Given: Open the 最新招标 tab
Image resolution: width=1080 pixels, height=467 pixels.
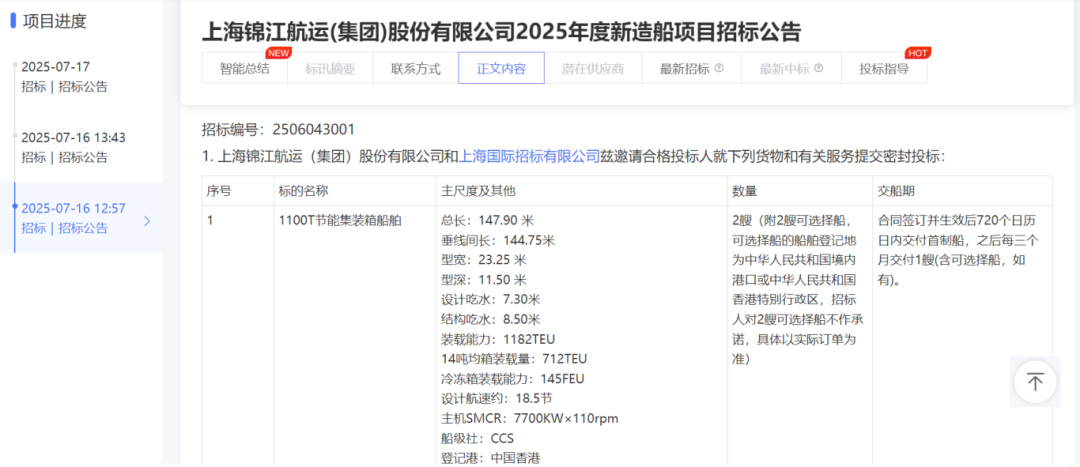Looking at the screenshot, I should 692,68.
